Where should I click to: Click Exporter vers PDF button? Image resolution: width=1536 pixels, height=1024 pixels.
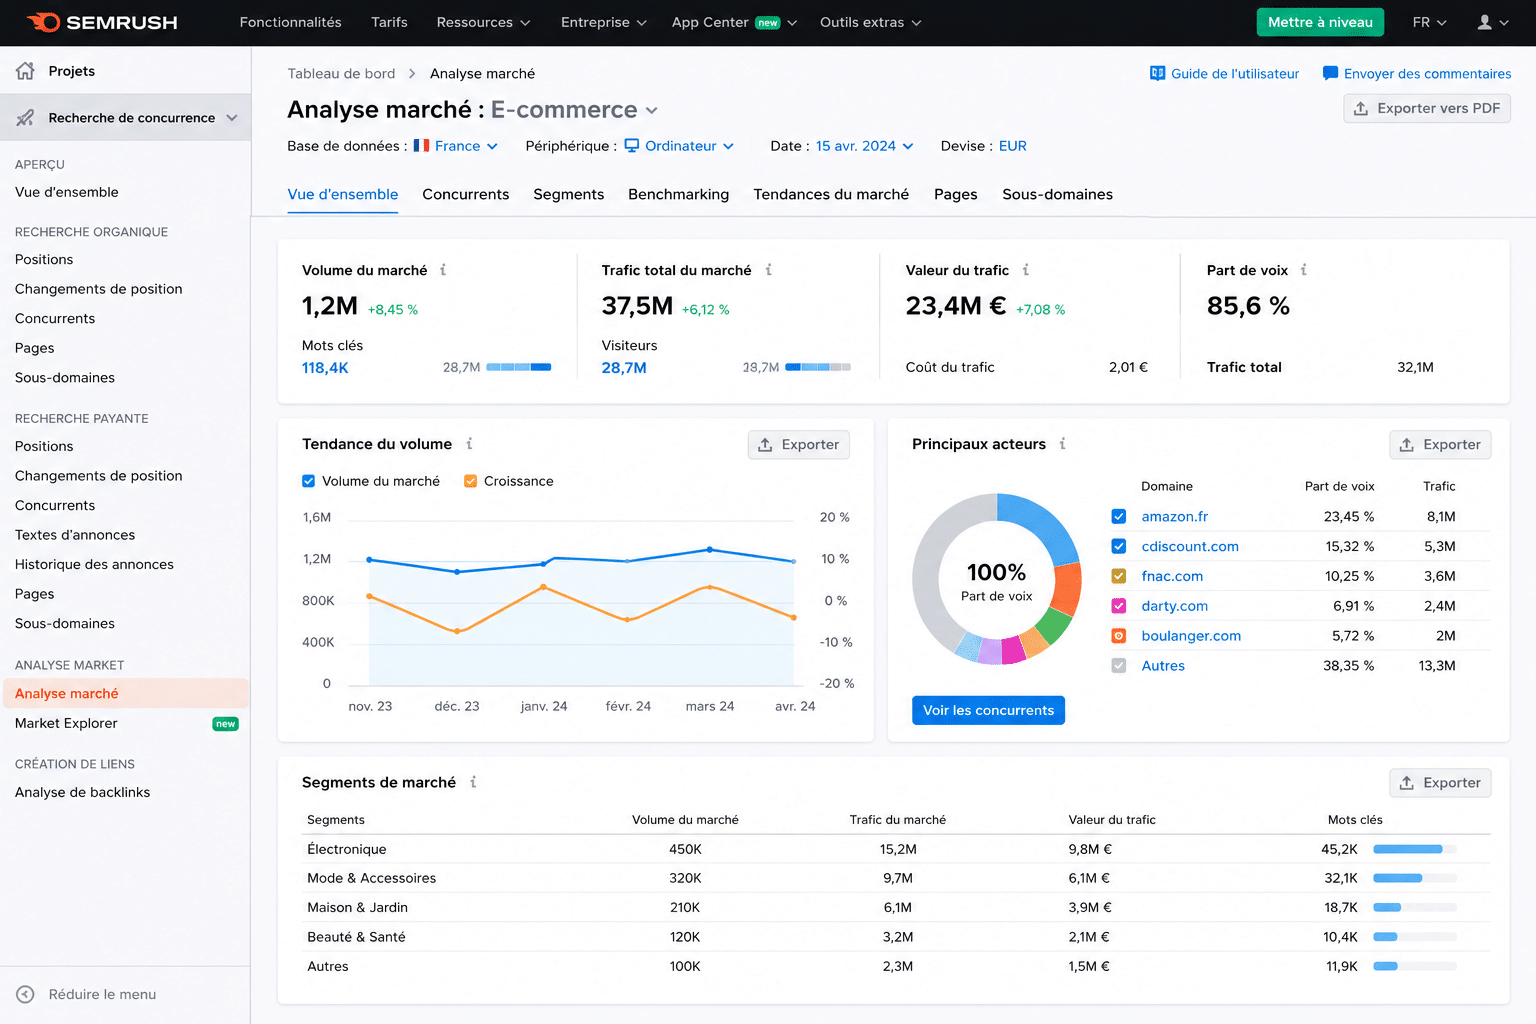(x=1427, y=108)
